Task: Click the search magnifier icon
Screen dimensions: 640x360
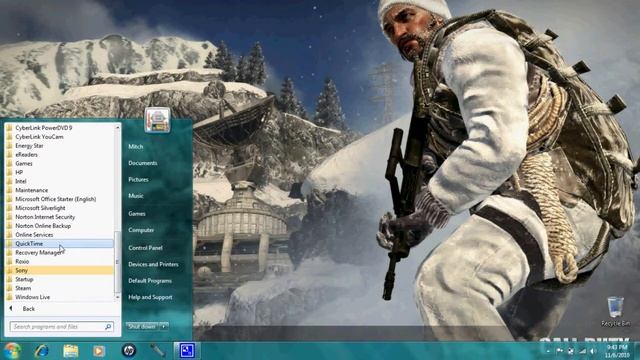Action: 108,327
